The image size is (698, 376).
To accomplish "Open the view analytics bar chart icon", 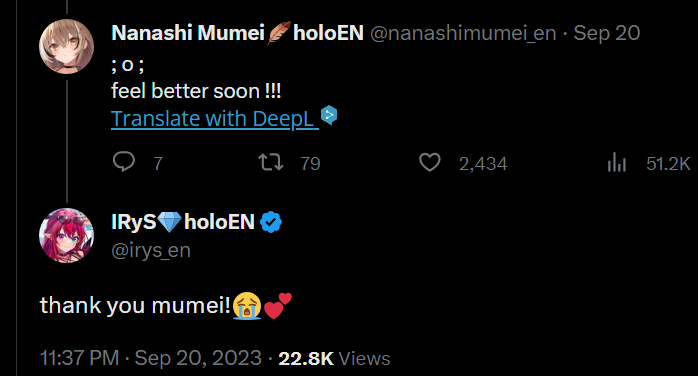I will [x=617, y=162].
